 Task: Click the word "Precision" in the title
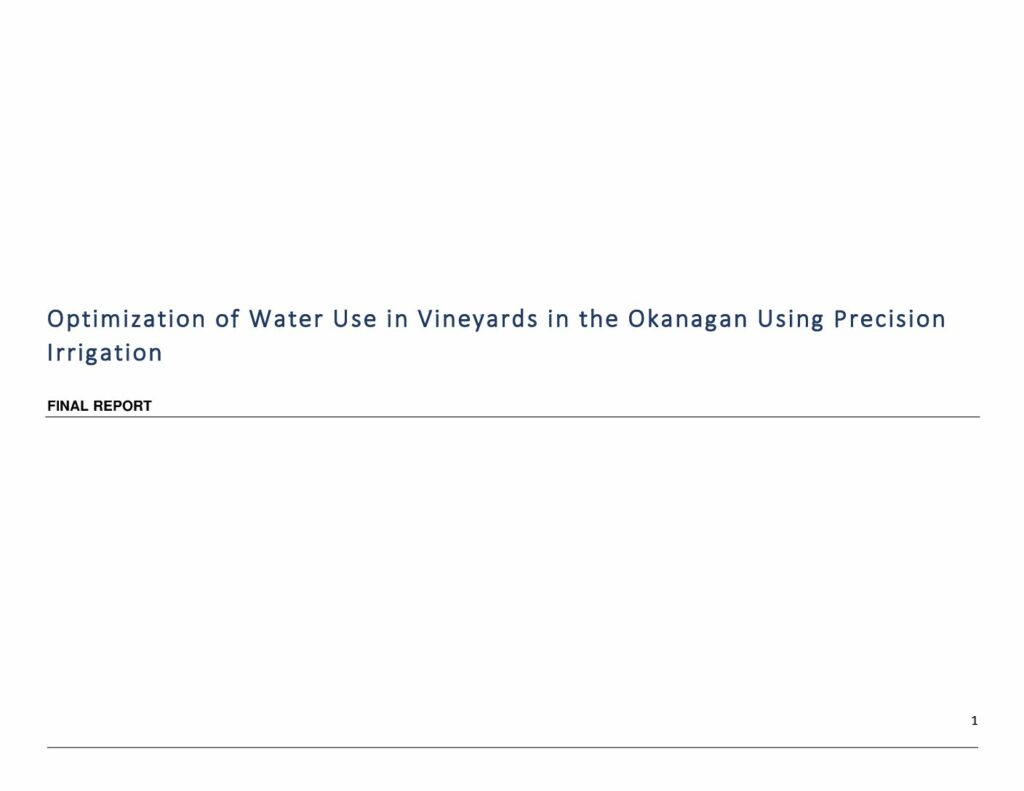[890, 319]
